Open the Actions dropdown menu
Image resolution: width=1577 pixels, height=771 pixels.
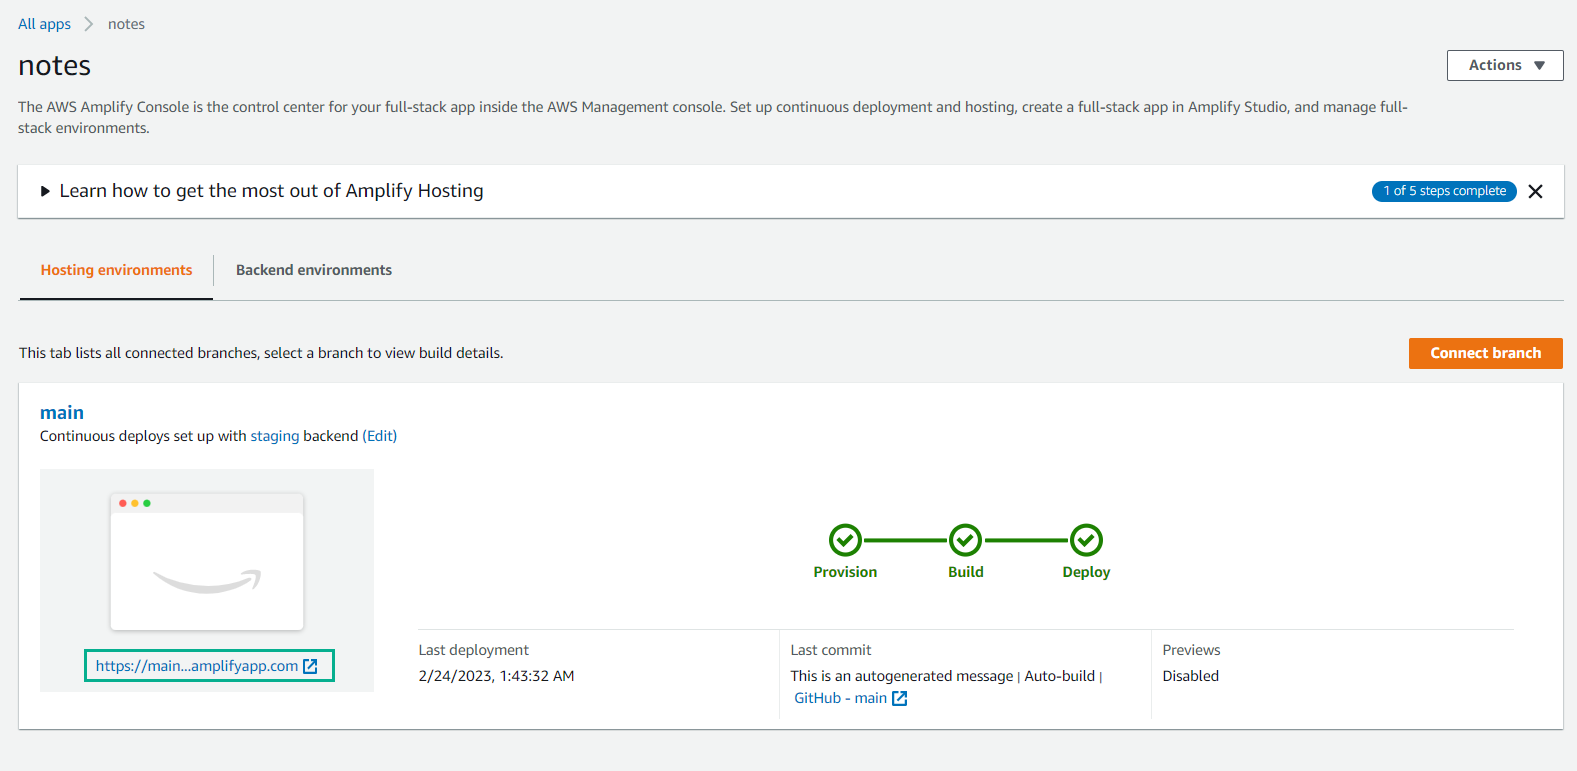pyautogui.click(x=1504, y=65)
